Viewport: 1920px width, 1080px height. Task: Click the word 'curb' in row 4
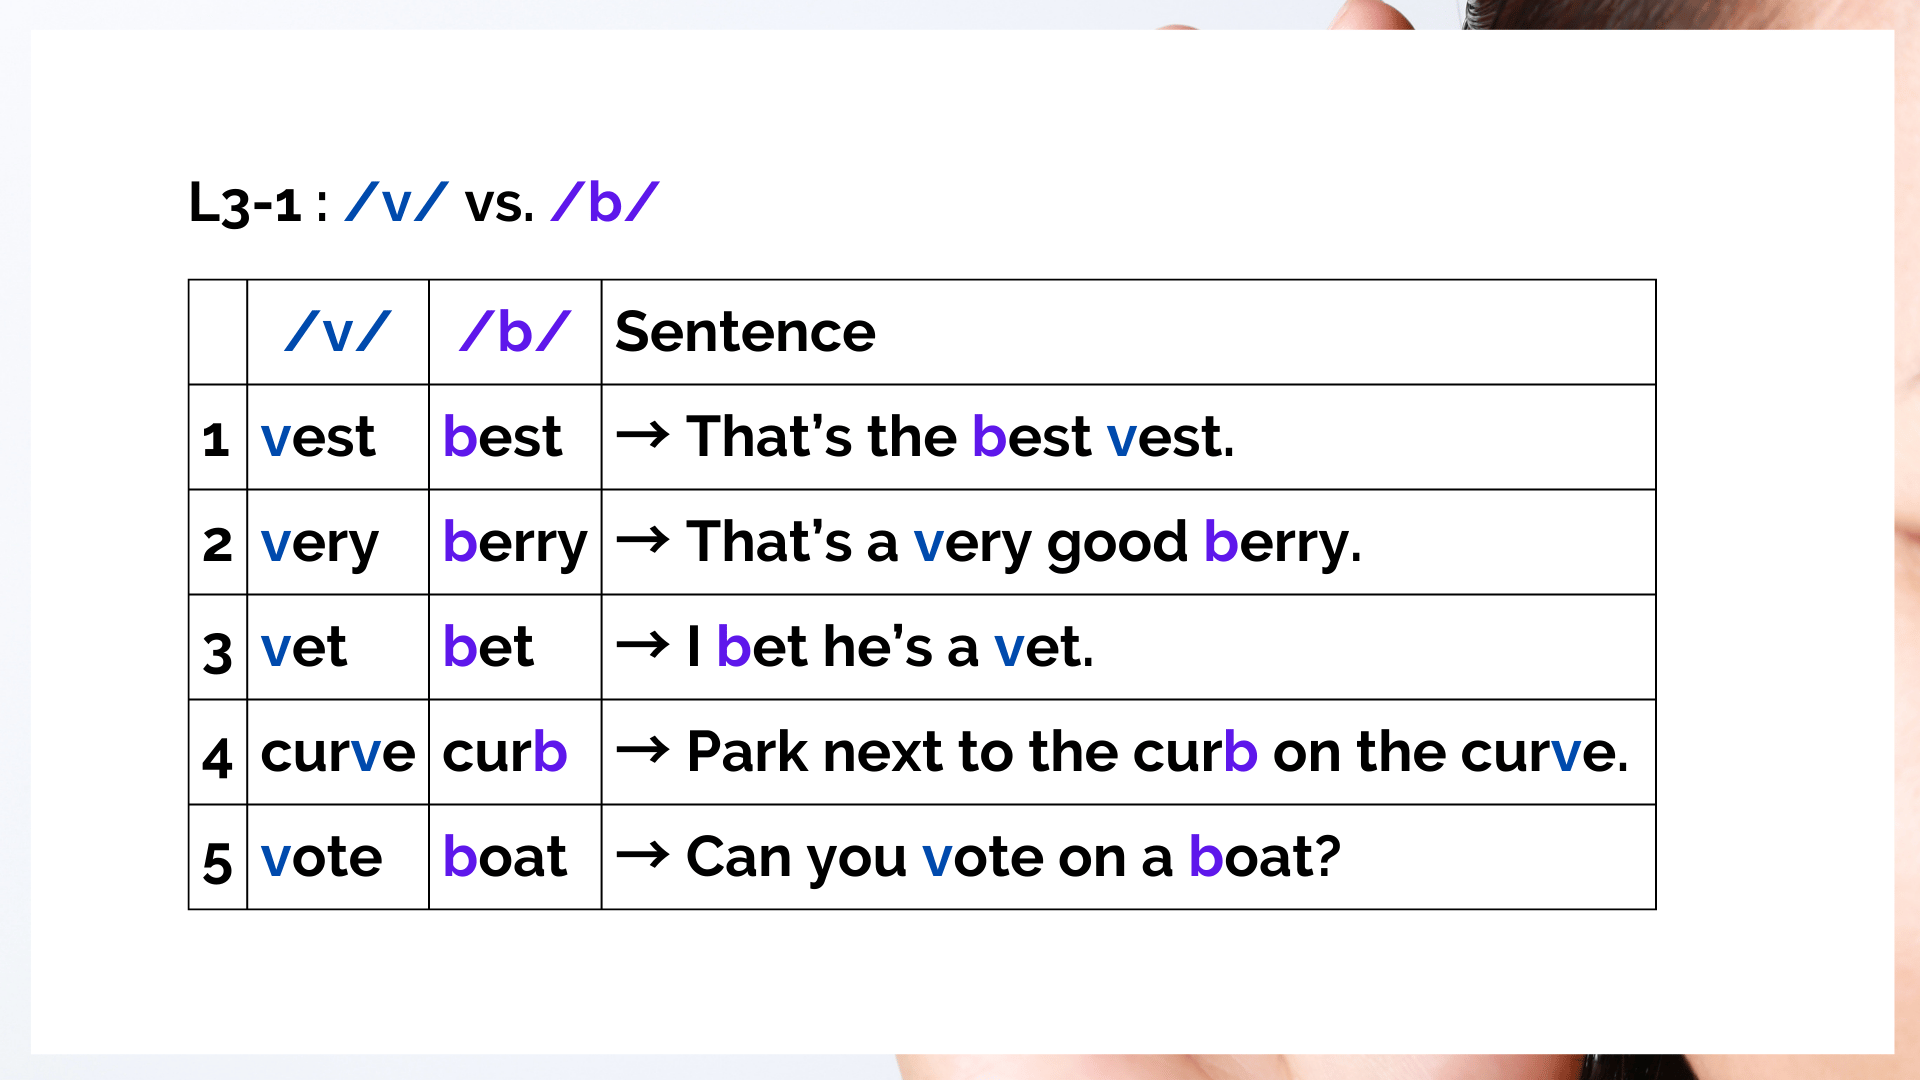click(505, 751)
